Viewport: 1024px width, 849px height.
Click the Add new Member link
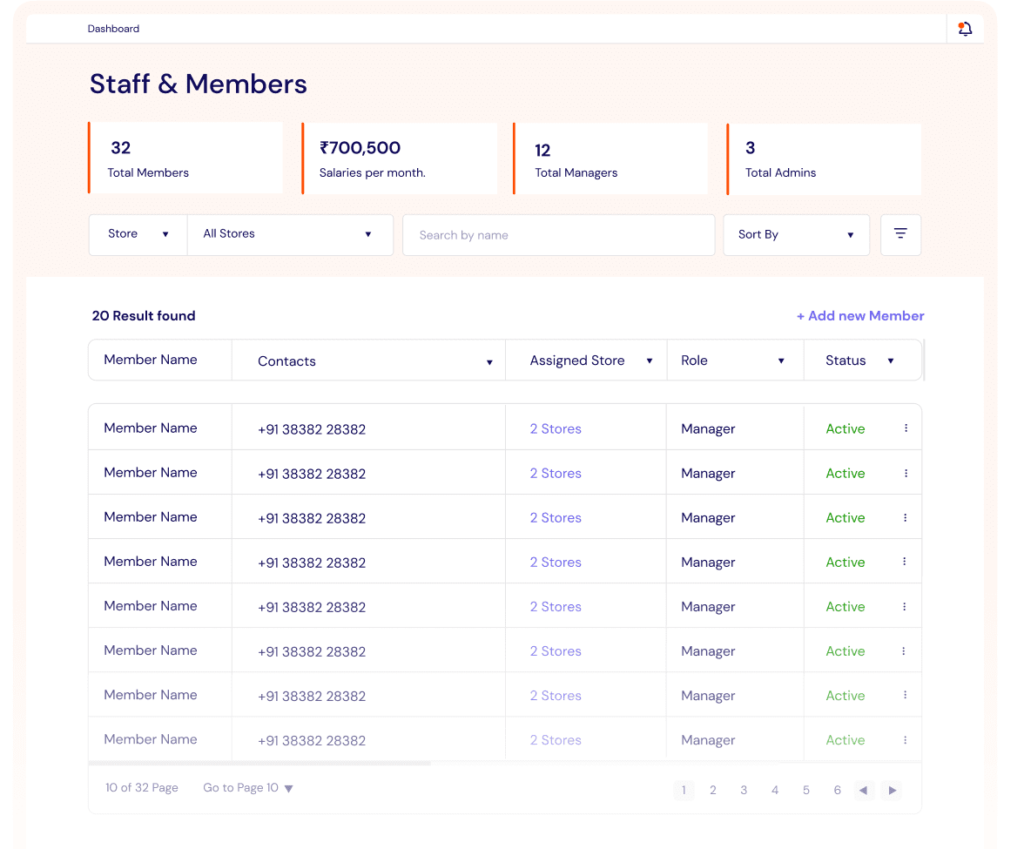(860, 316)
